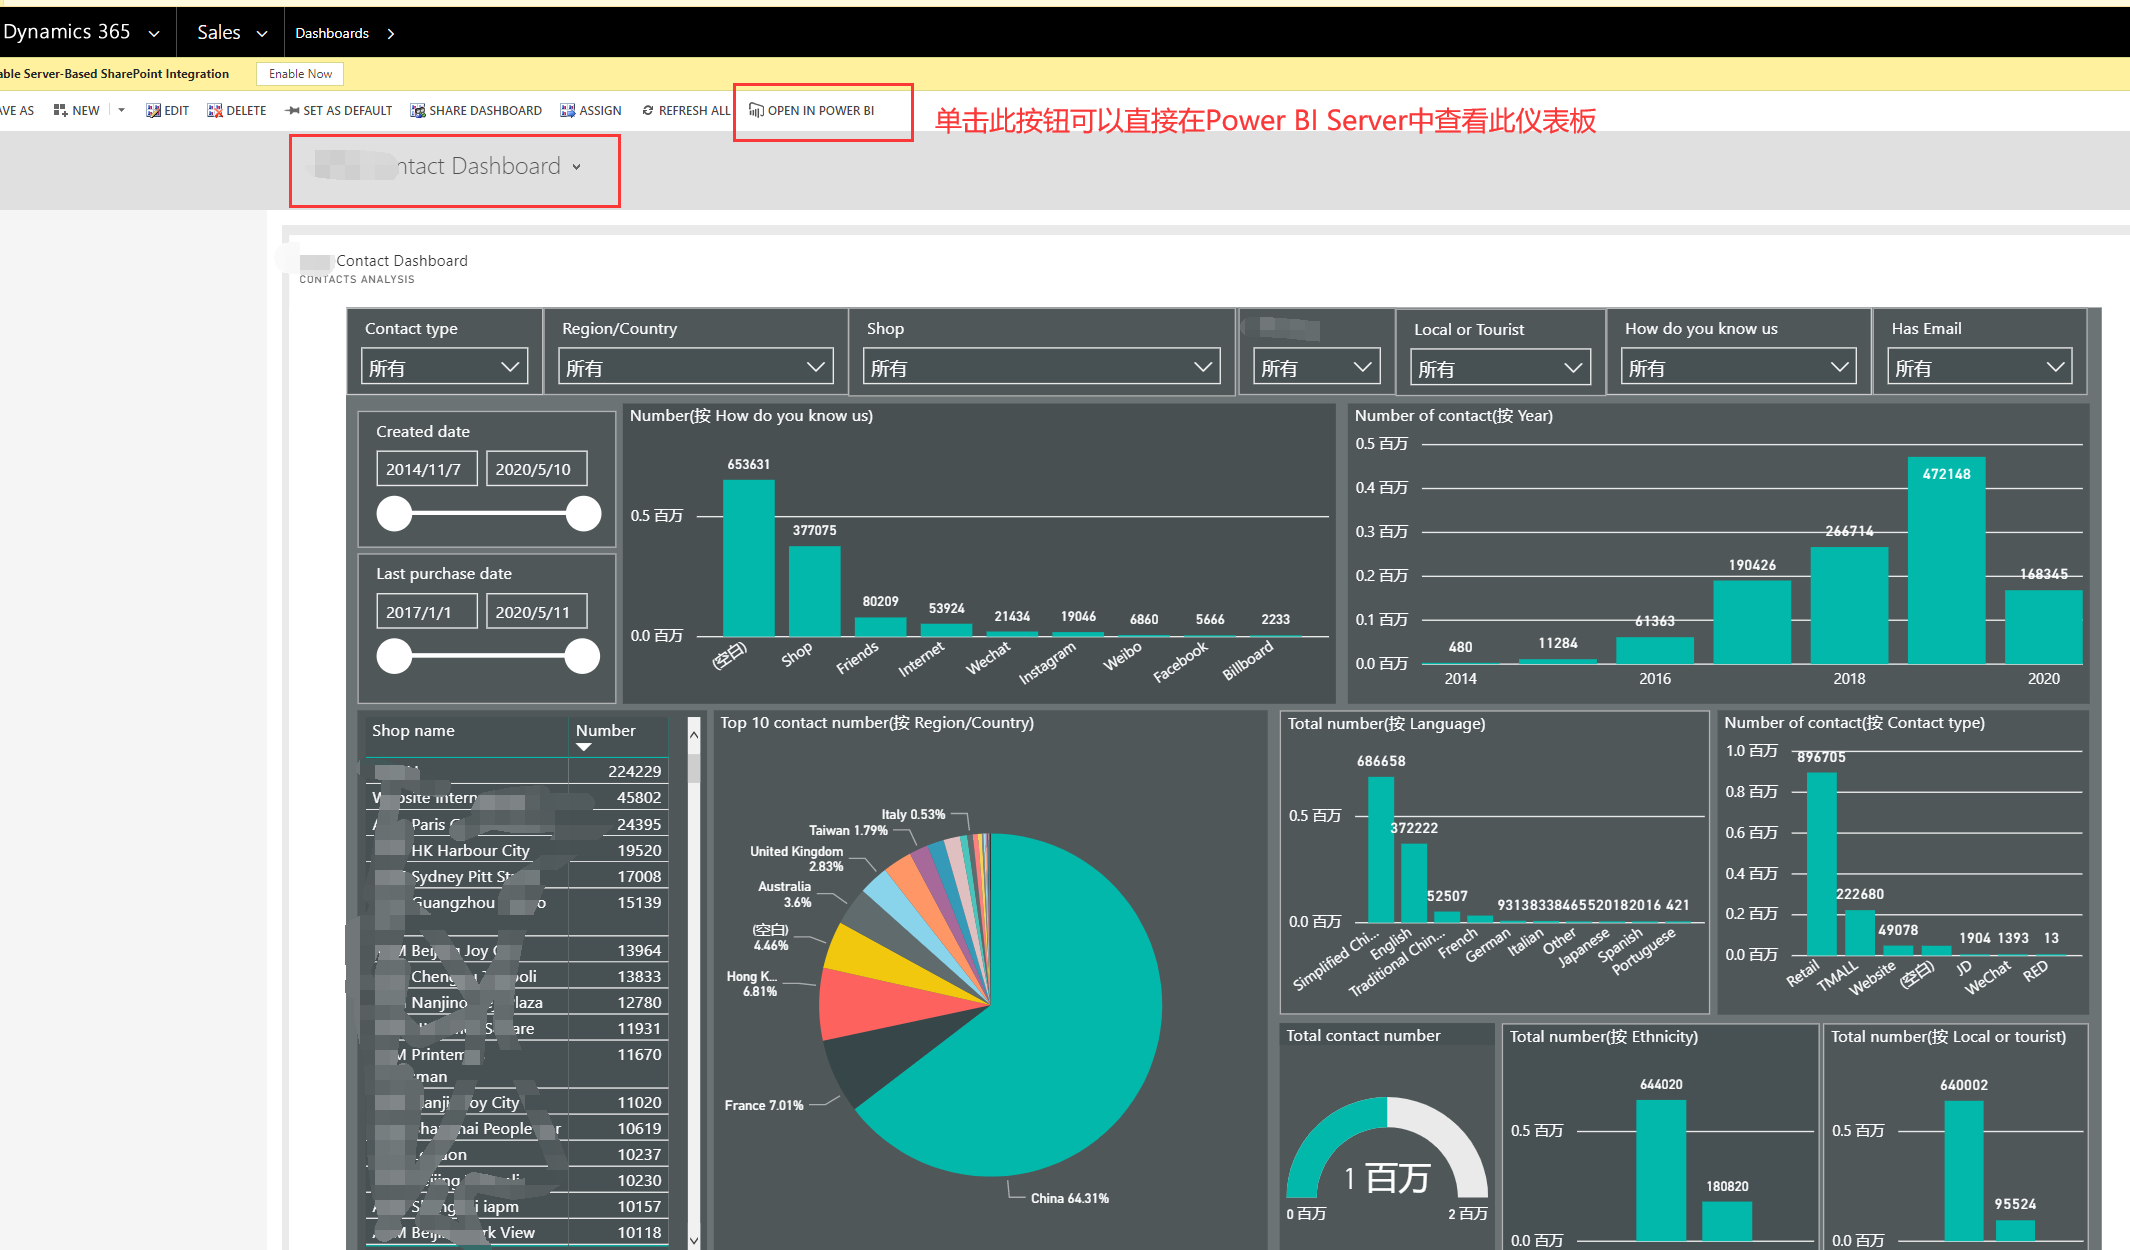
Task: Click the ASSIGN icon
Action: point(591,110)
